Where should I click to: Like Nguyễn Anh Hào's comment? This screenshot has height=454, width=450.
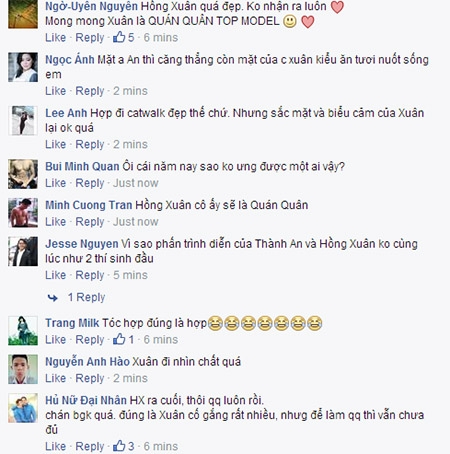click(56, 378)
